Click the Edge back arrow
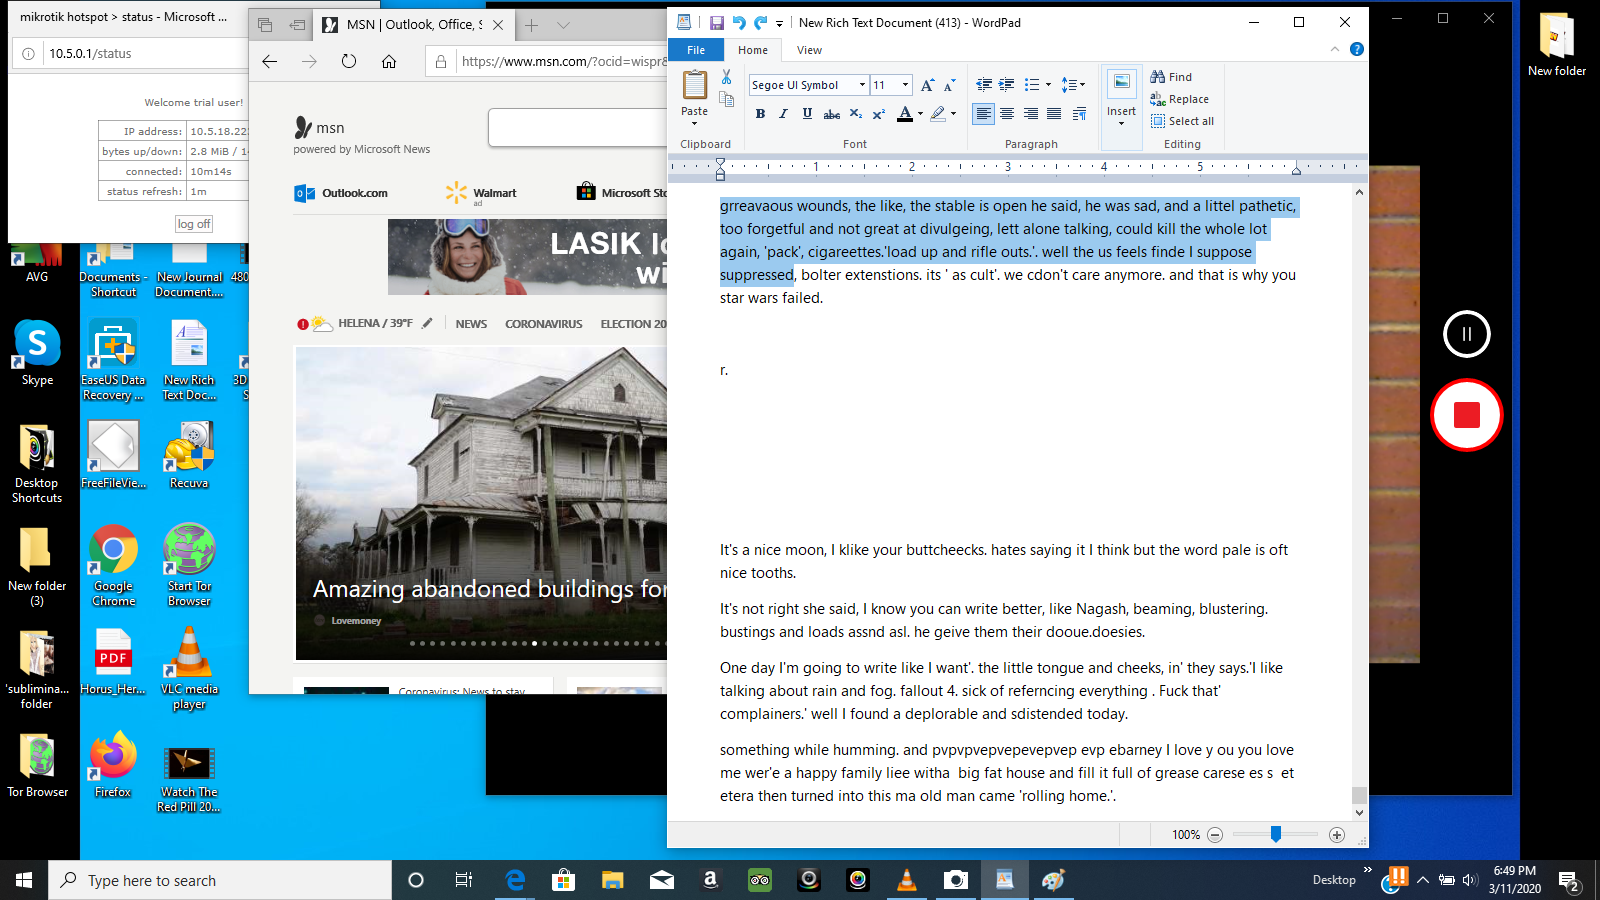1600x900 pixels. (x=269, y=61)
